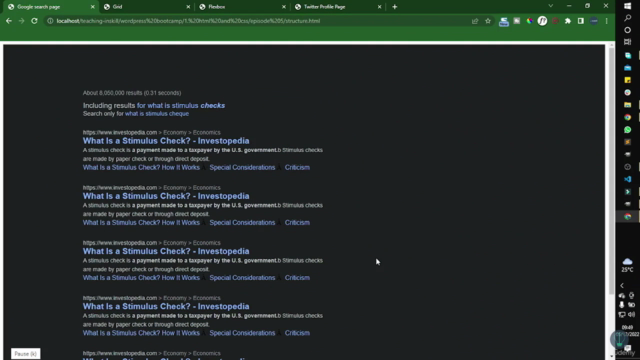Open WhatsApp from the taskbar
This screenshot has height=360, width=640.
[x=627, y=130]
